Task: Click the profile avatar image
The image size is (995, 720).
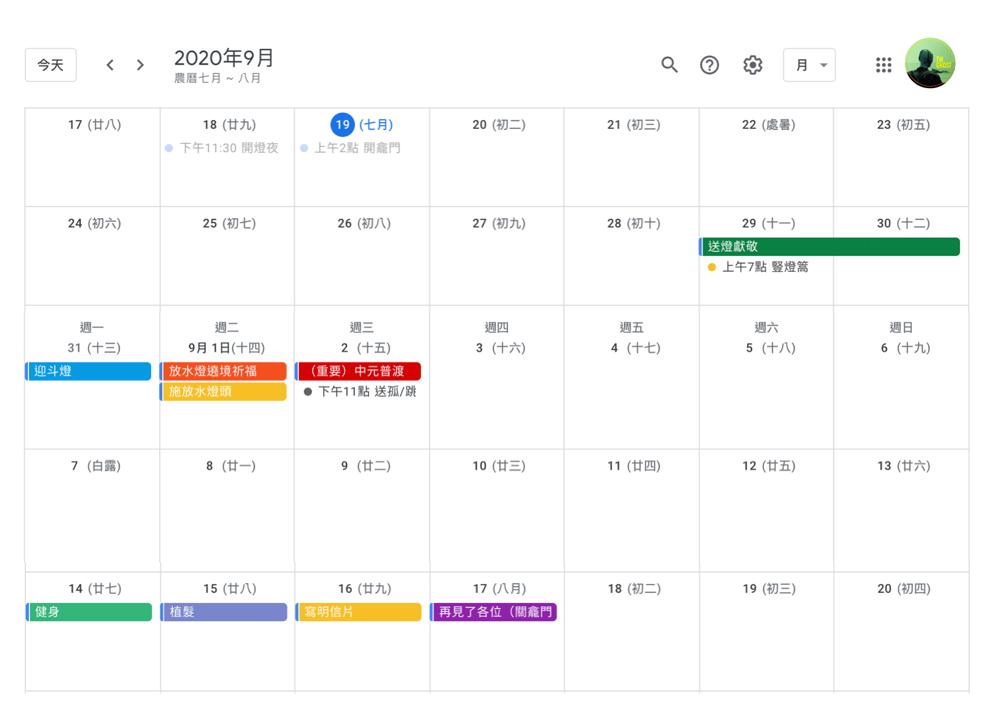Action: pyautogui.click(x=930, y=62)
